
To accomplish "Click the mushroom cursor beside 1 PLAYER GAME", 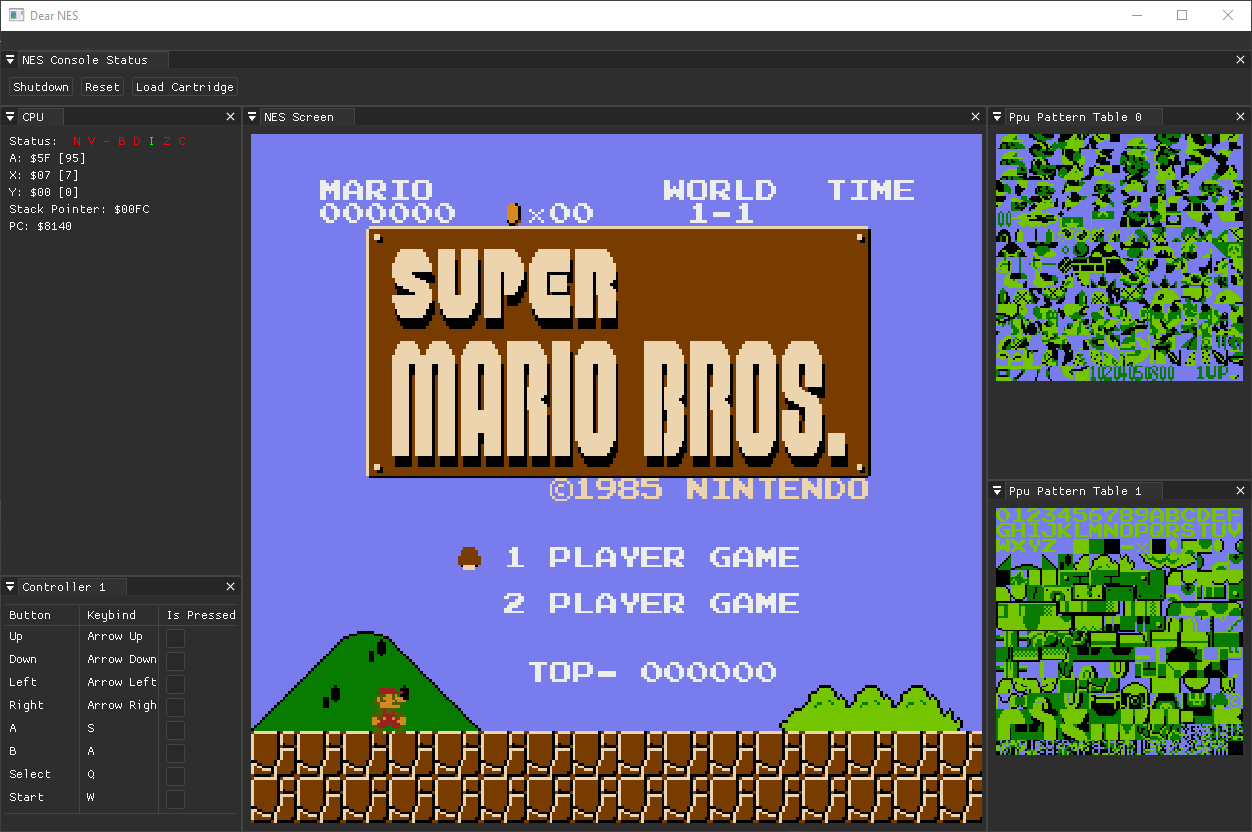I will click(470, 558).
